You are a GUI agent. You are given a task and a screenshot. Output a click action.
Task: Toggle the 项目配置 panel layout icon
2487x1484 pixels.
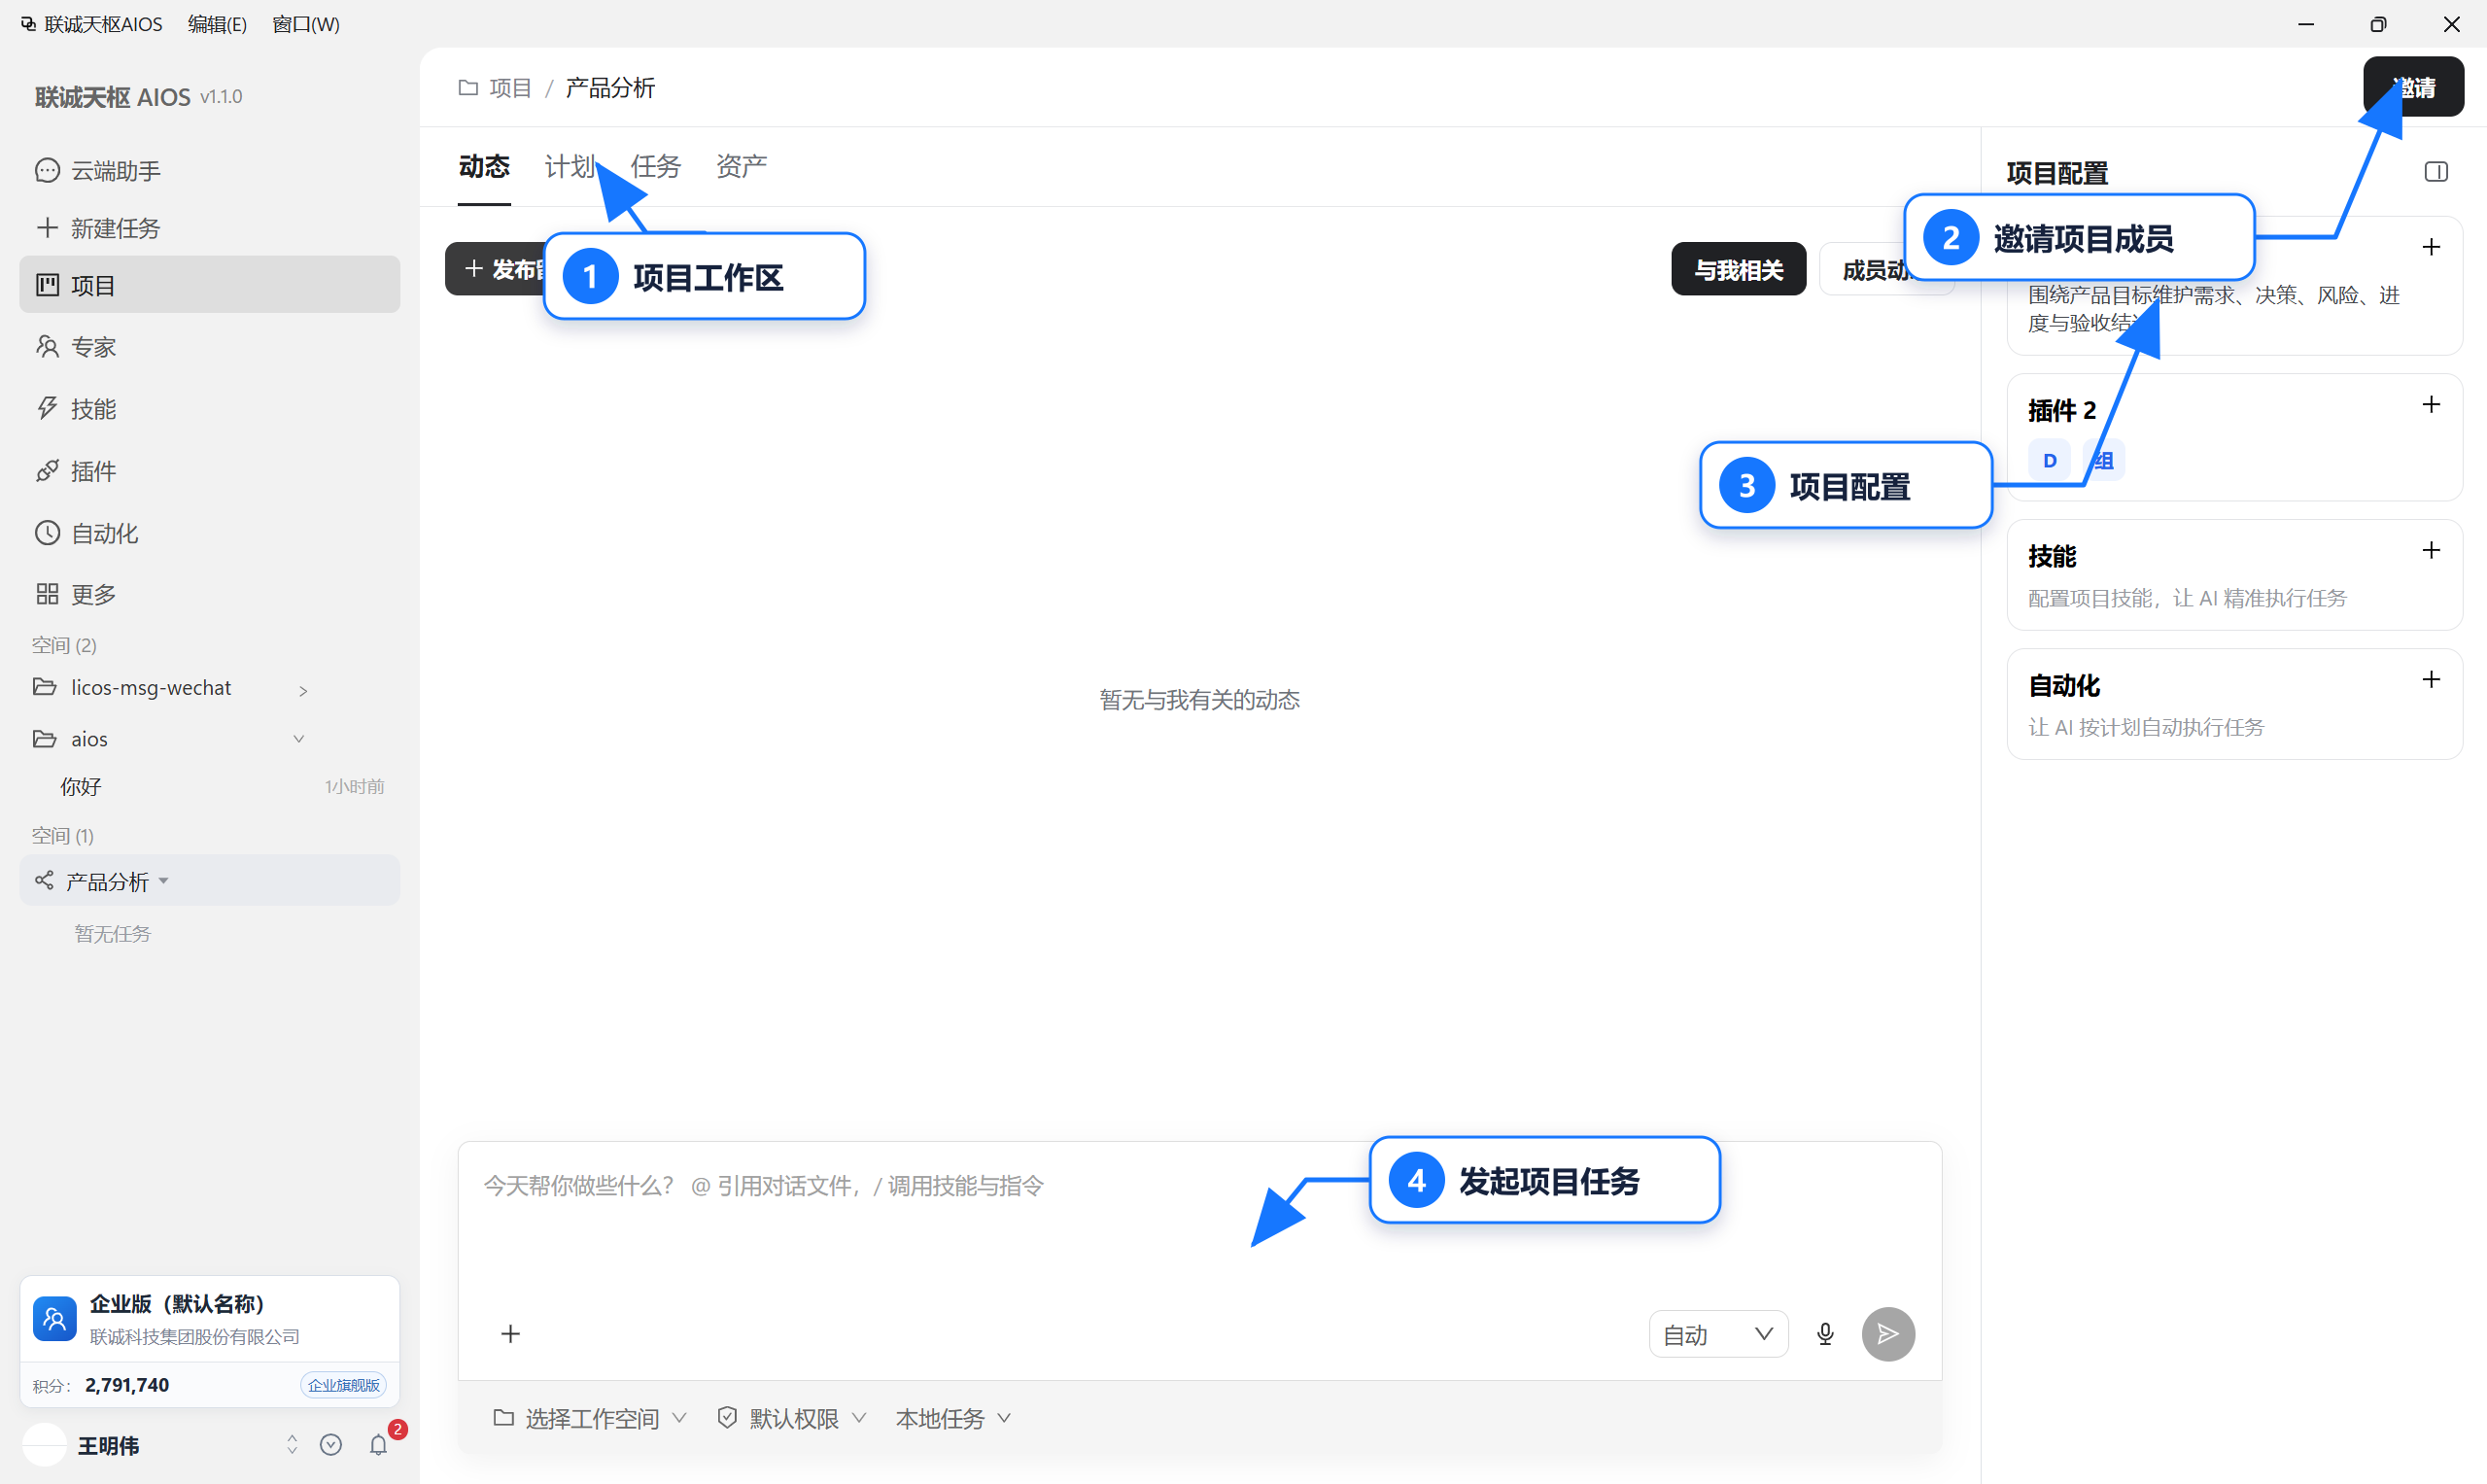tap(2436, 172)
